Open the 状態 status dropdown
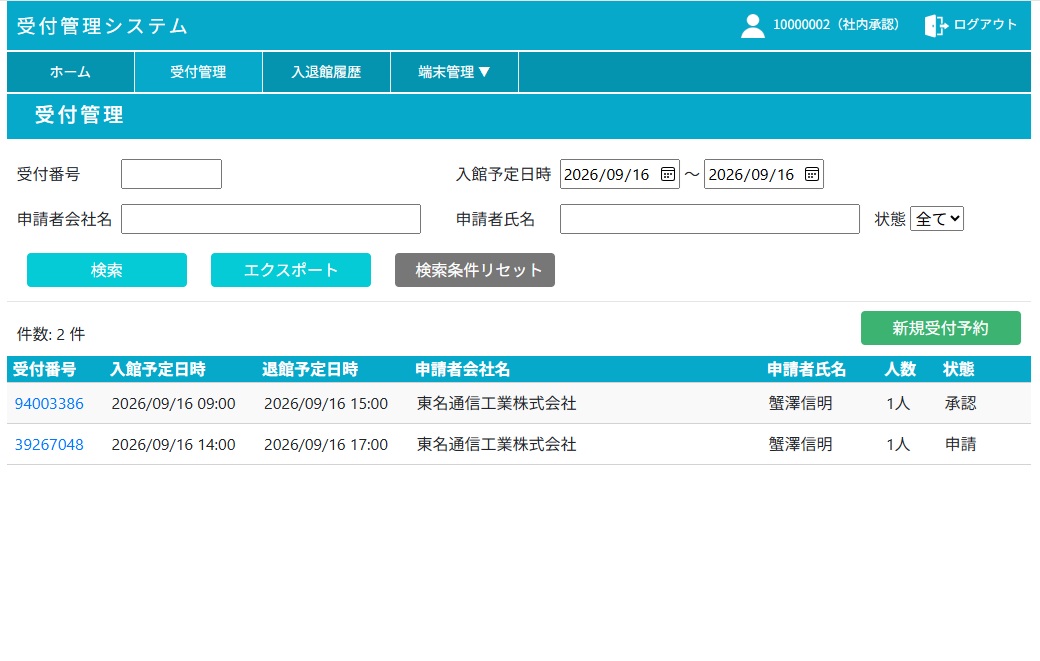Viewport: 1040px width, 661px height. pyautogui.click(x=937, y=219)
